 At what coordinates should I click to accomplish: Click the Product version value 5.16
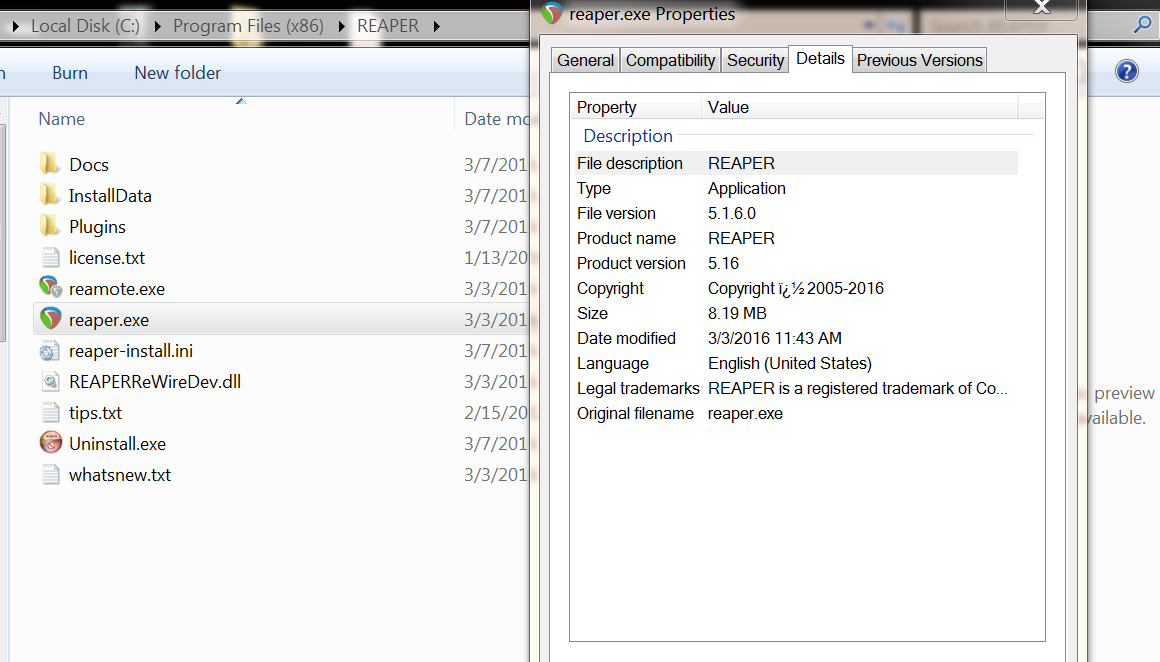coord(724,263)
